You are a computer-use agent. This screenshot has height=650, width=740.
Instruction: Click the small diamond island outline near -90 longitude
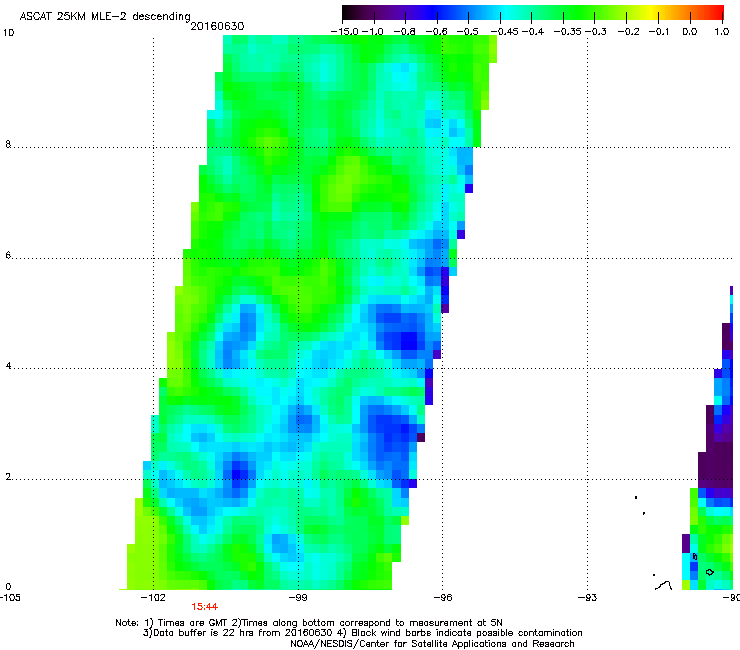pos(709,572)
